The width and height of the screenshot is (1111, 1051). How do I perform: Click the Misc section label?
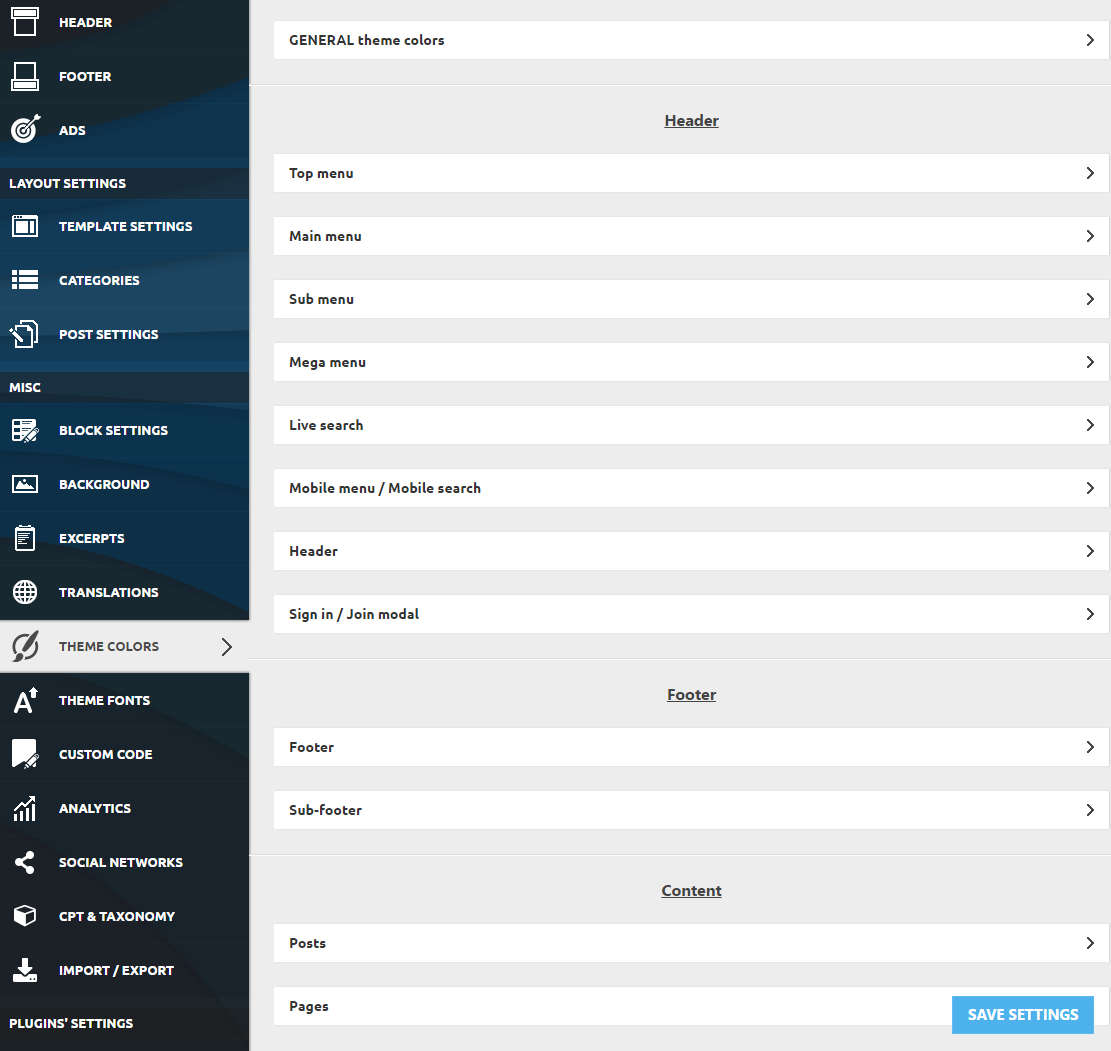tap(25, 388)
